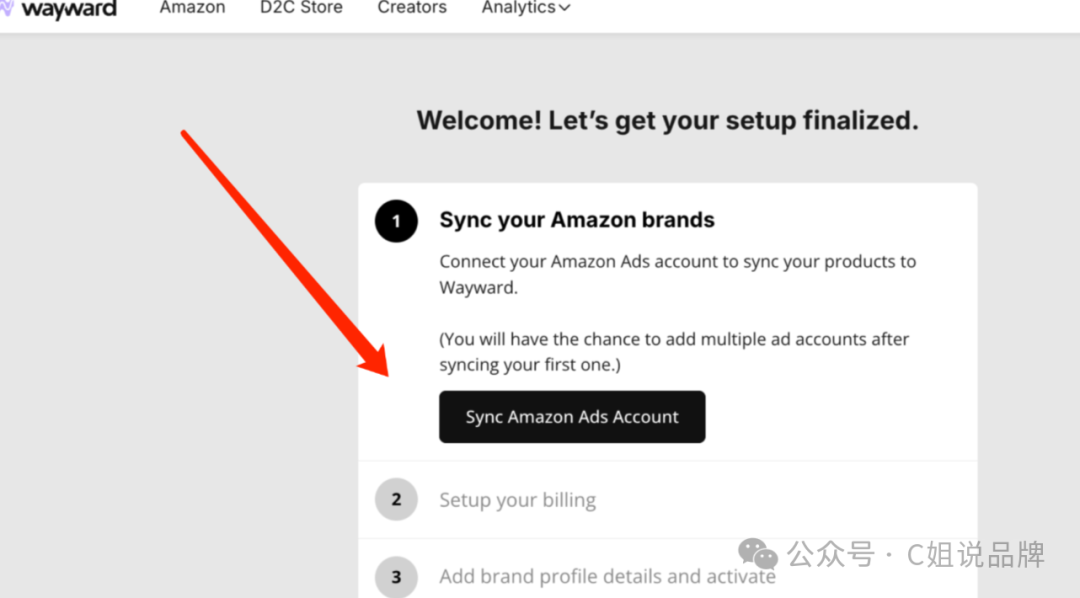1080x598 pixels.
Task: Go to the D2C Store tab
Action: [x=301, y=8]
